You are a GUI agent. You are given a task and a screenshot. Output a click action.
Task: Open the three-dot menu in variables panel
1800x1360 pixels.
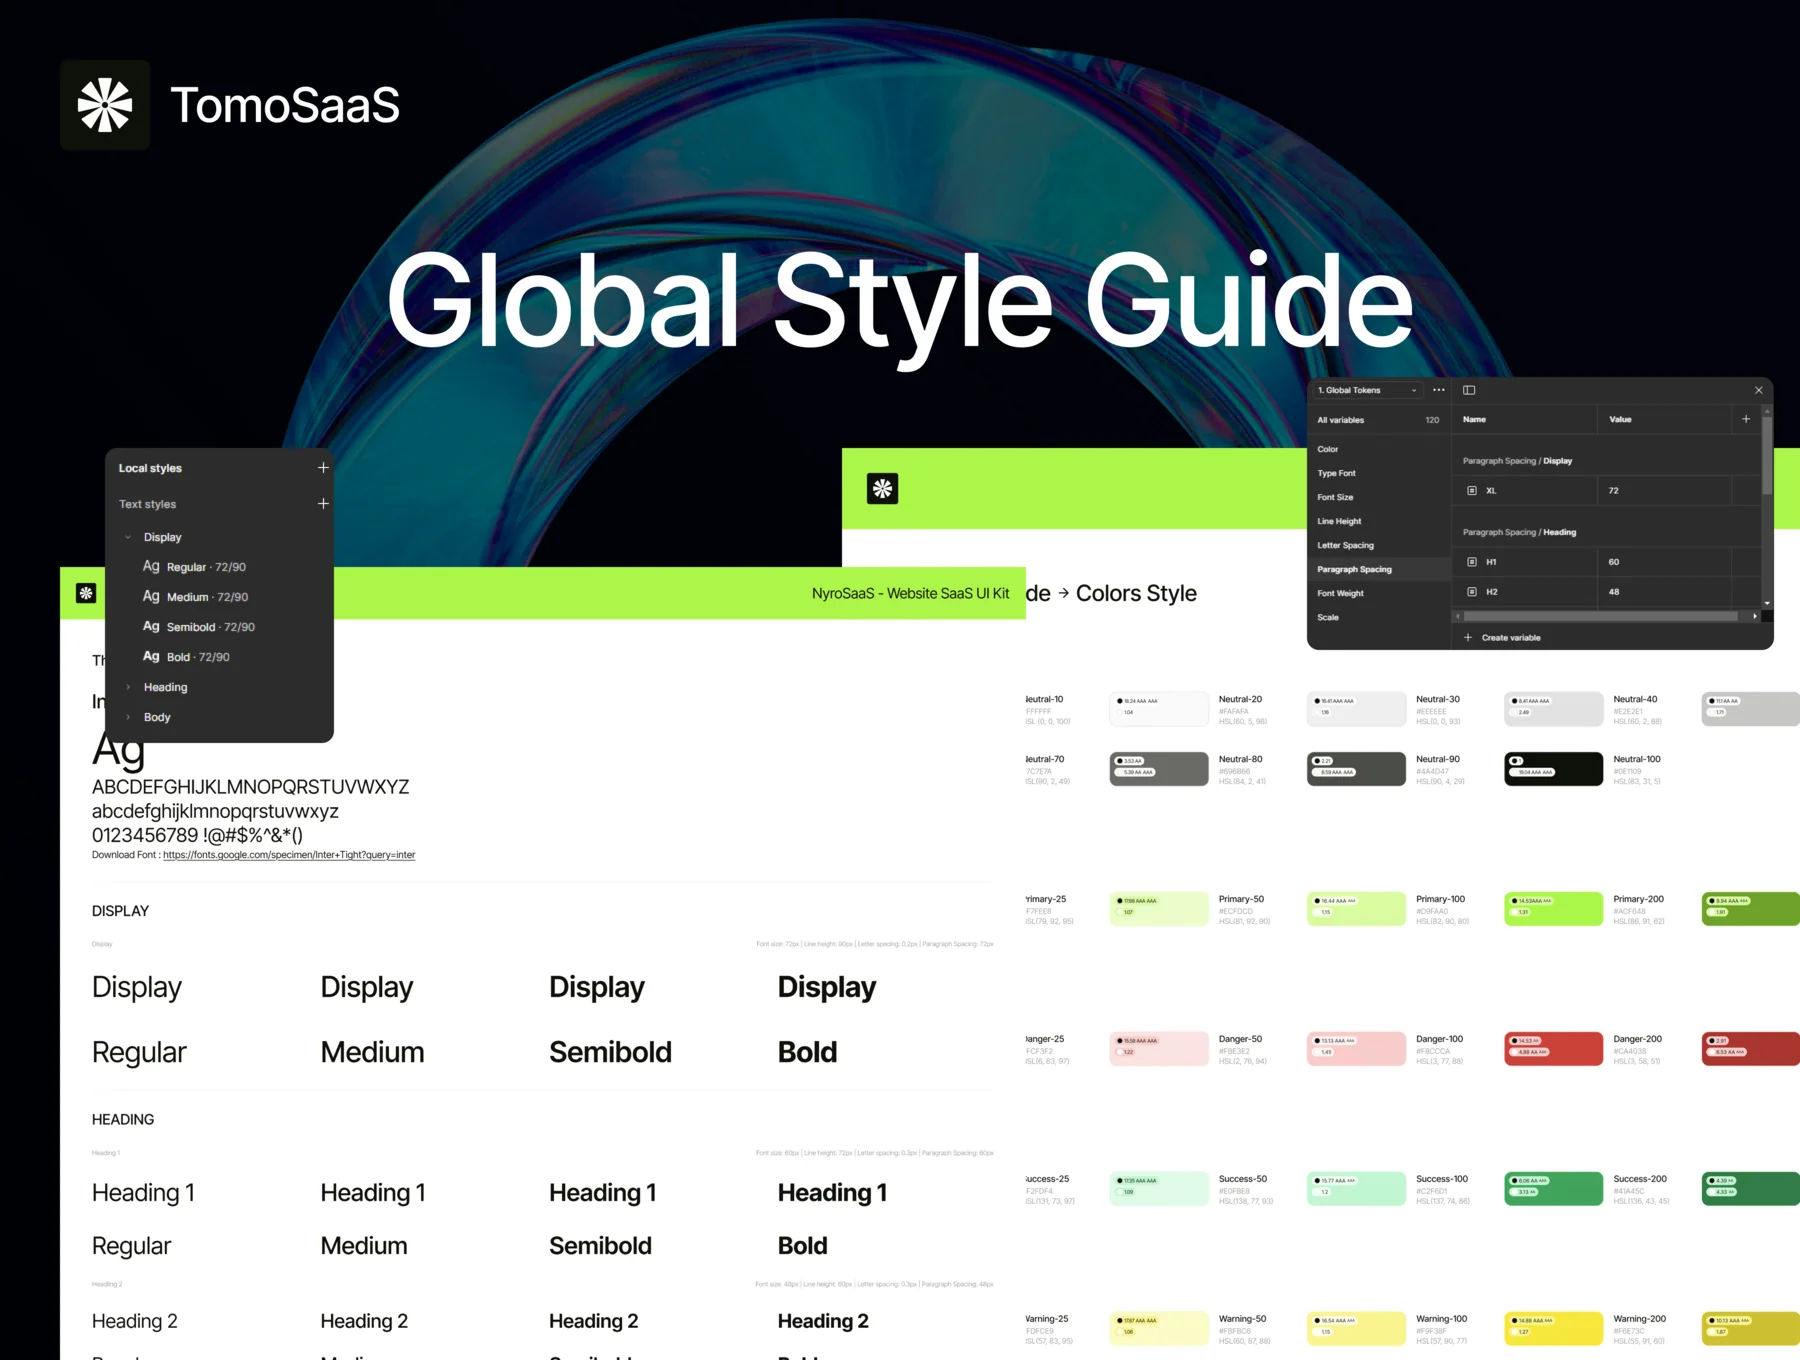(x=1438, y=390)
